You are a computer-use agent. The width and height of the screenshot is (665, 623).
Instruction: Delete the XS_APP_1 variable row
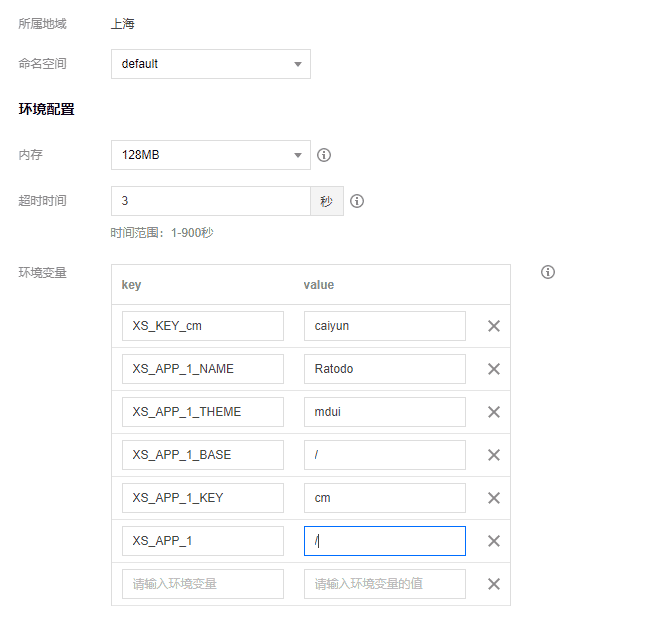click(x=493, y=541)
